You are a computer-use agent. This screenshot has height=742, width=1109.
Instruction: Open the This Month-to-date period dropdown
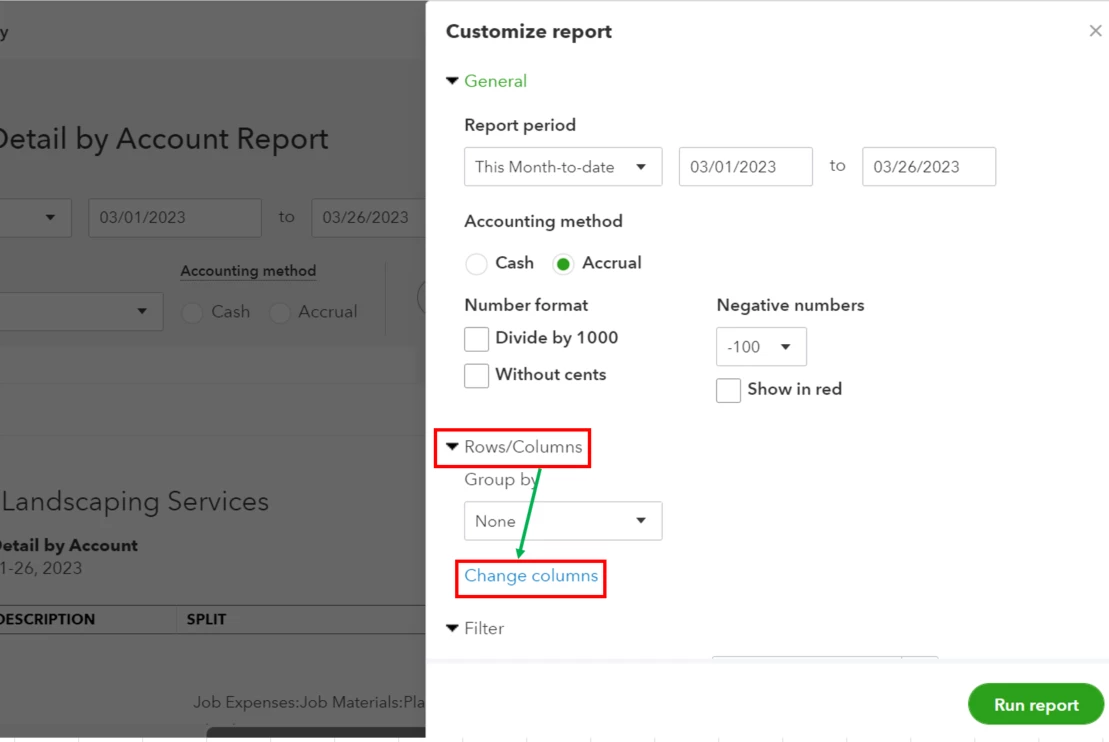(563, 167)
